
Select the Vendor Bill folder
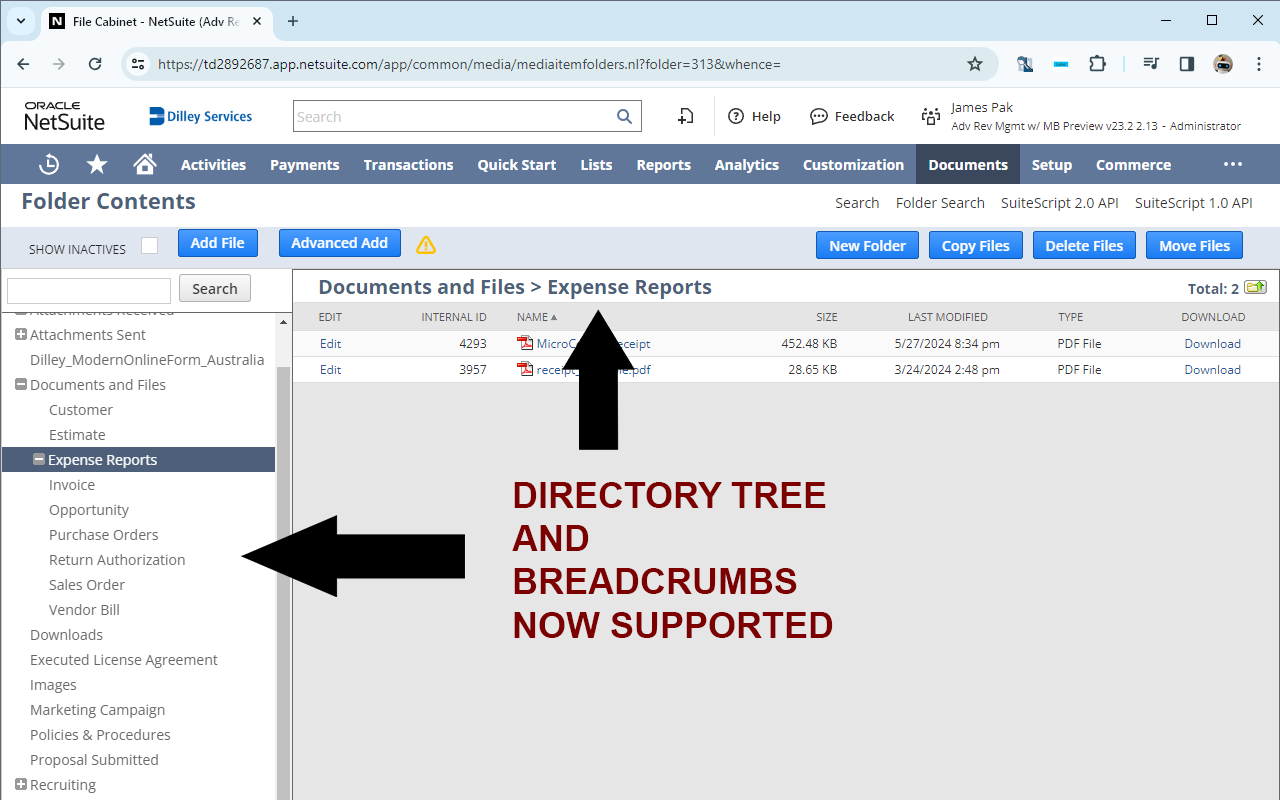(84, 610)
